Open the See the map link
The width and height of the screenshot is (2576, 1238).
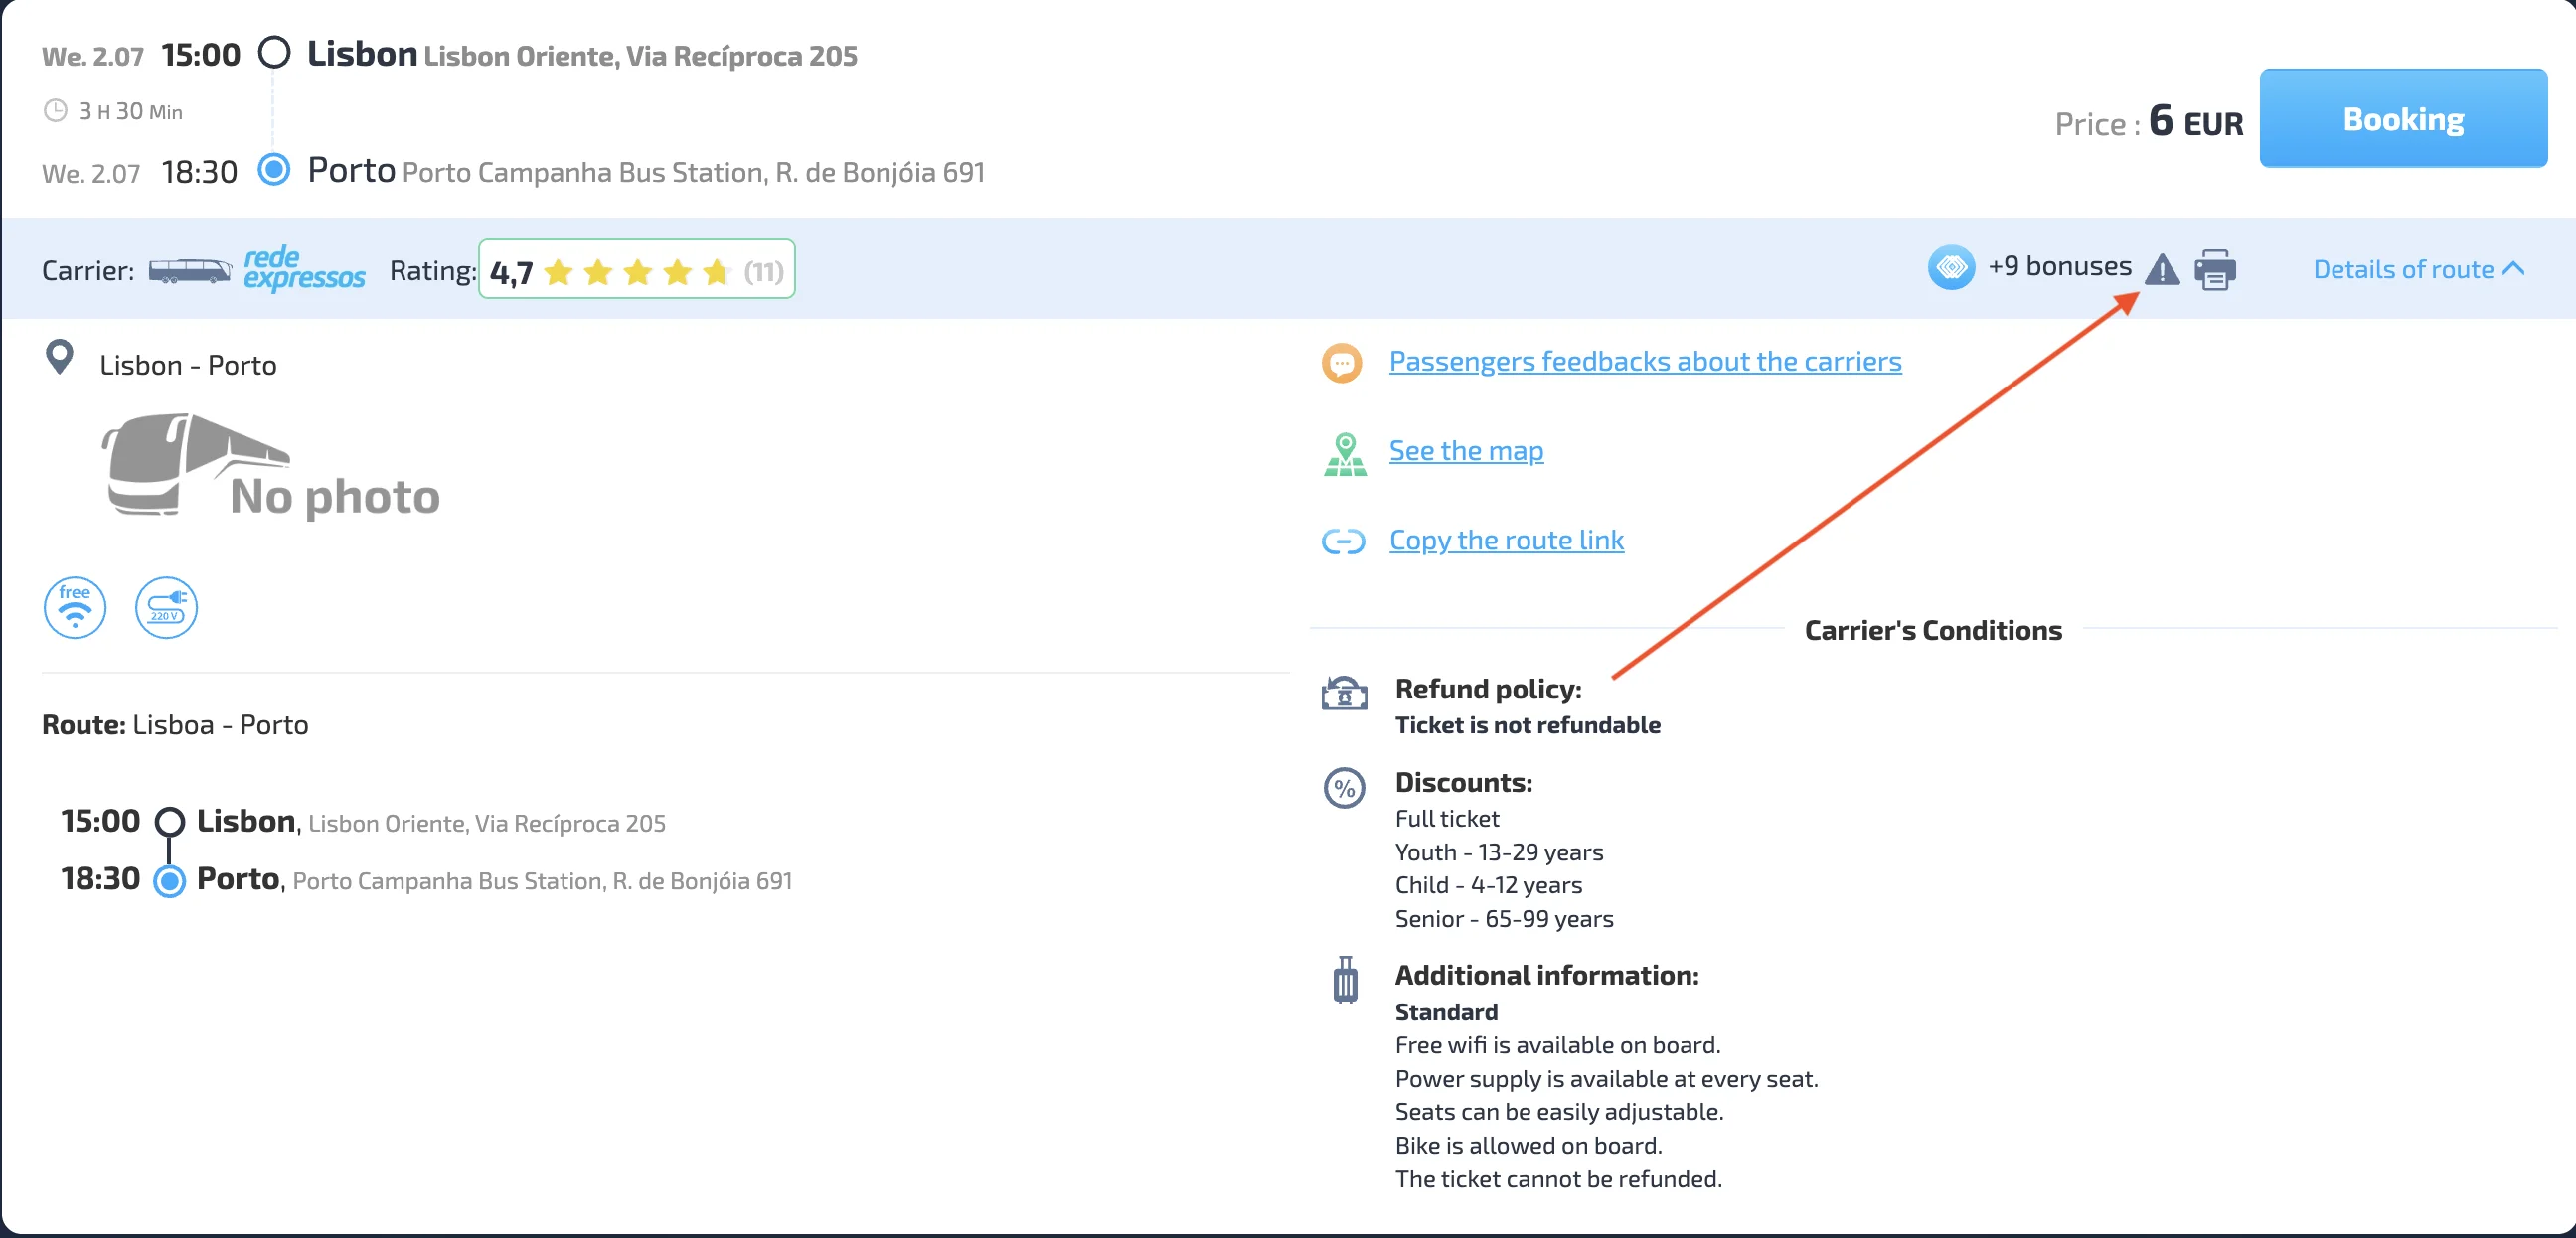point(1465,451)
